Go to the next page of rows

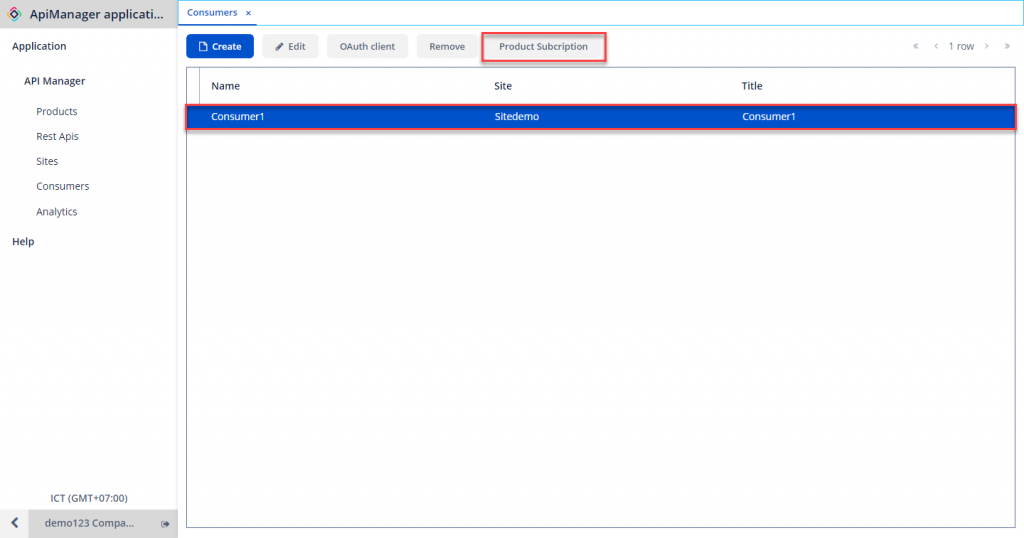[x=986, y=46]
